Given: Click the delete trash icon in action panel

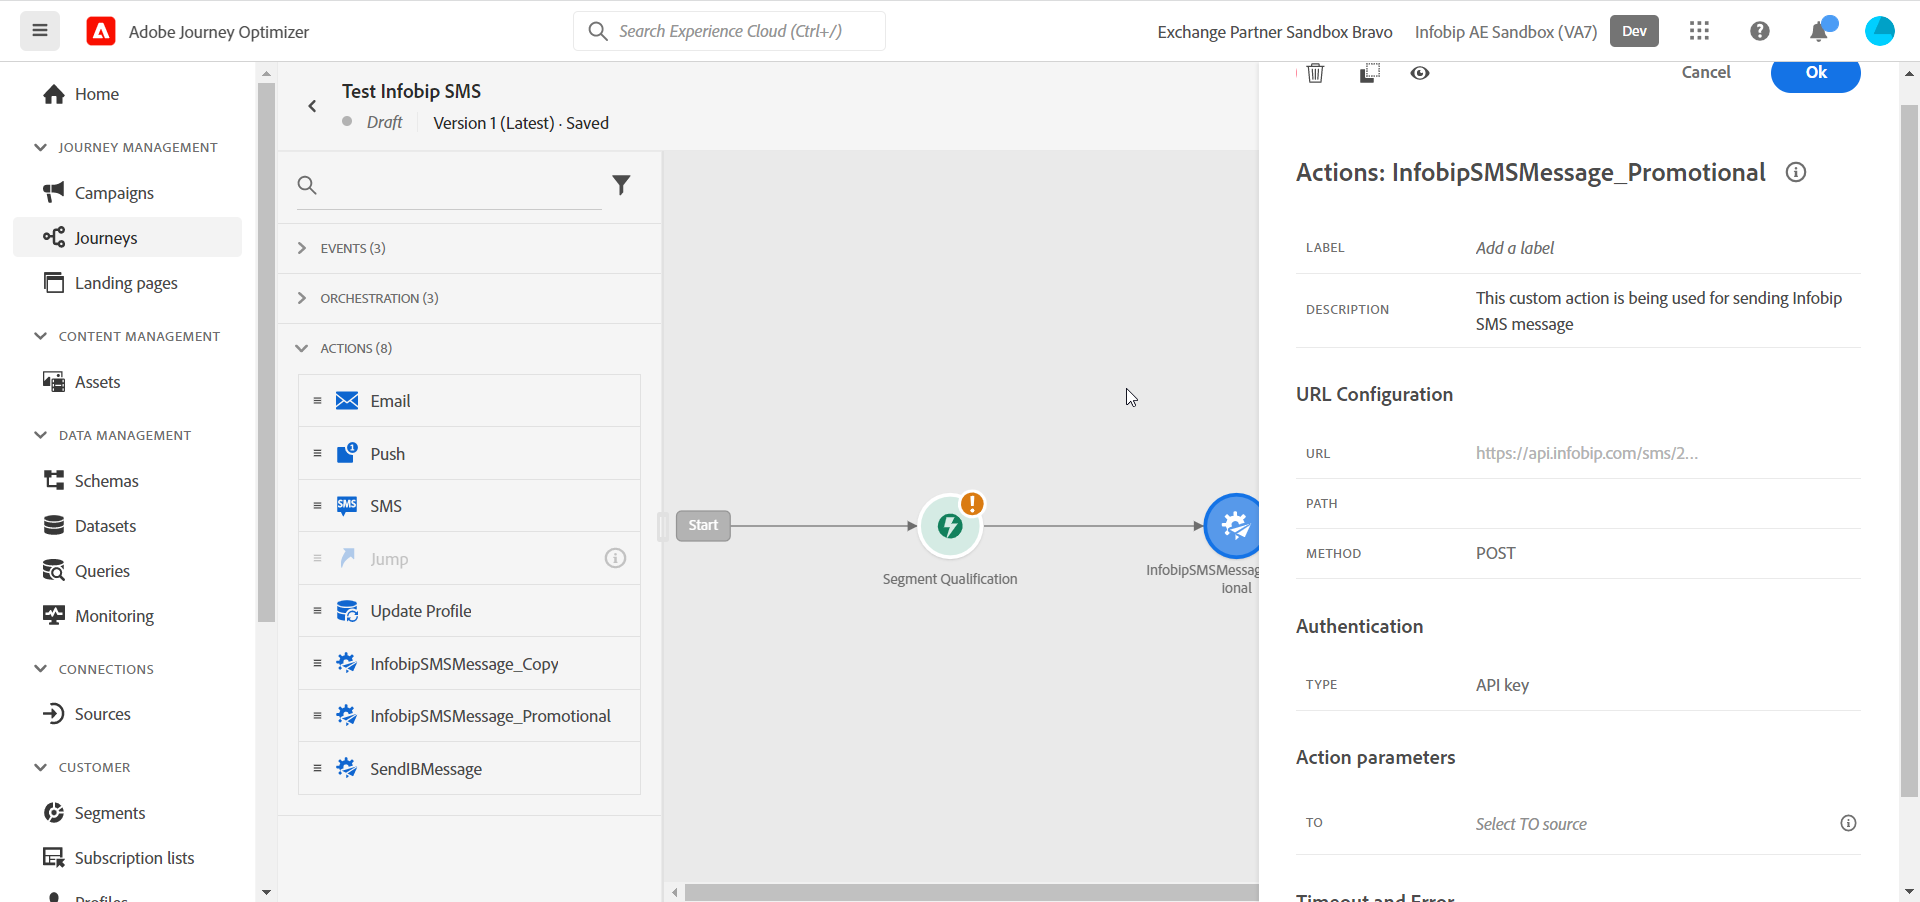Looking at the screenshot, I should tap(1315, 73).
